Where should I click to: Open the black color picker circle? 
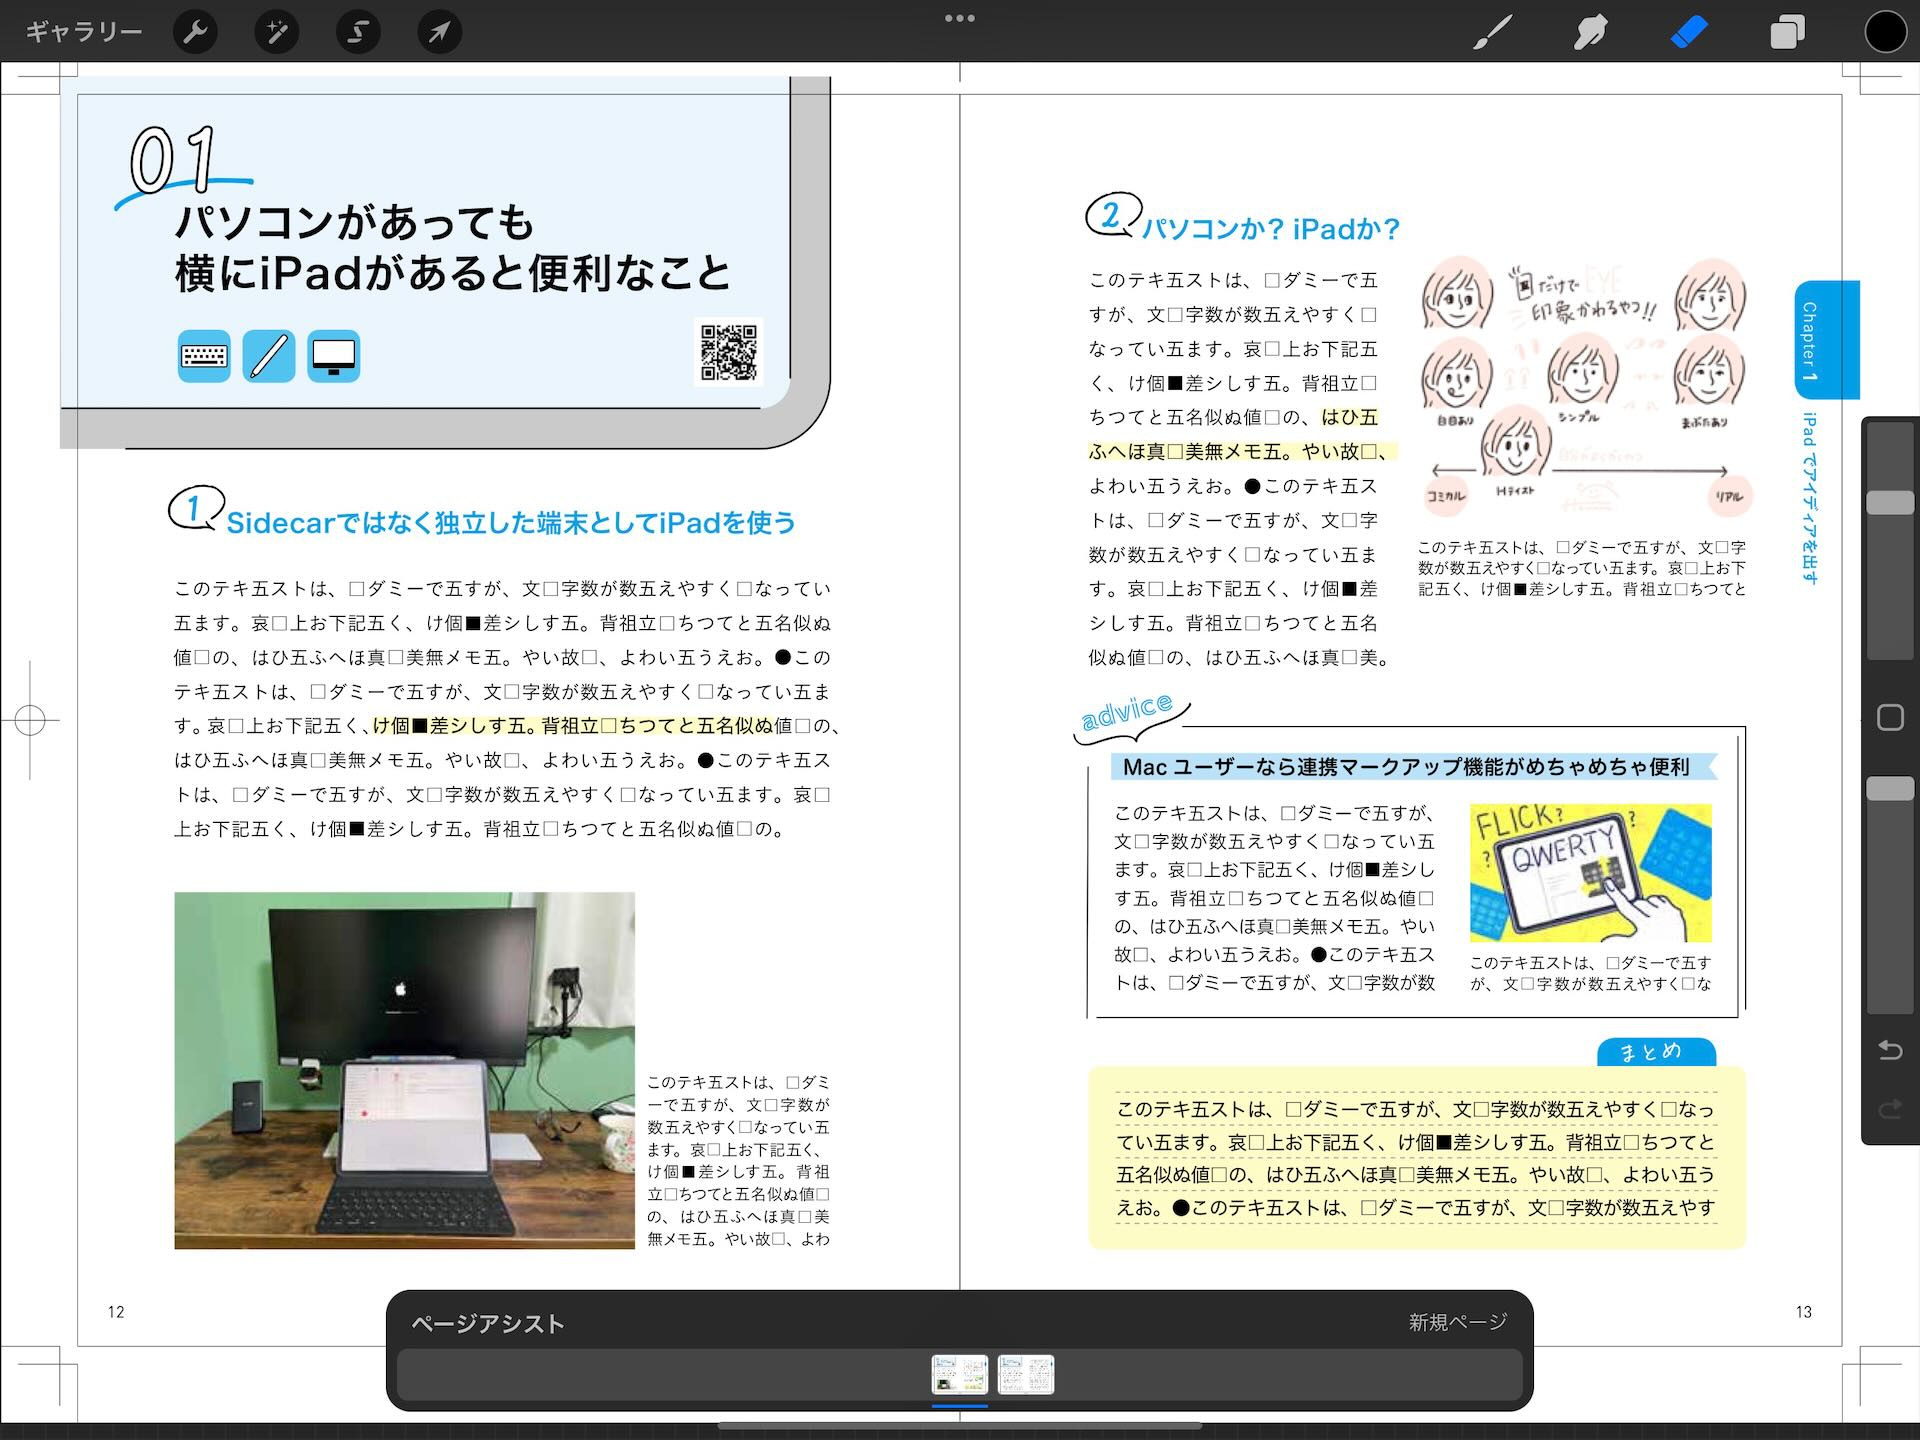1885,32
